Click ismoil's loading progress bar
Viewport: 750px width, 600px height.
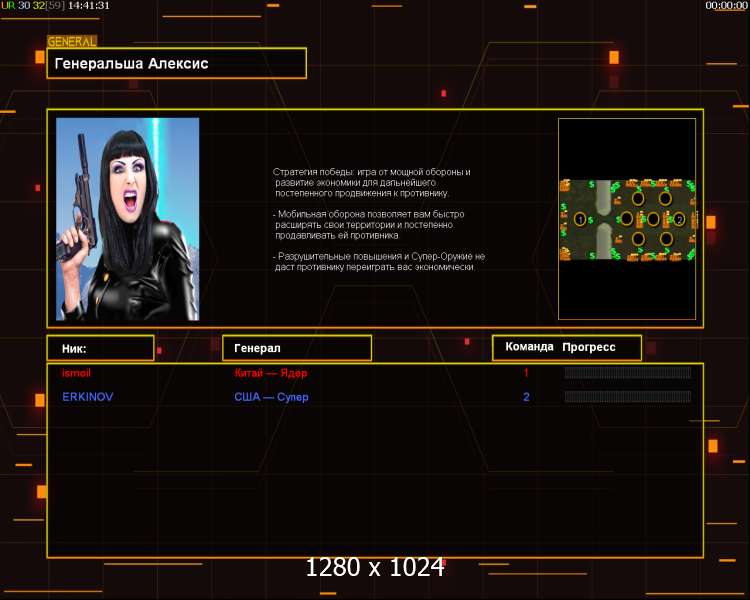coord(628,373)
